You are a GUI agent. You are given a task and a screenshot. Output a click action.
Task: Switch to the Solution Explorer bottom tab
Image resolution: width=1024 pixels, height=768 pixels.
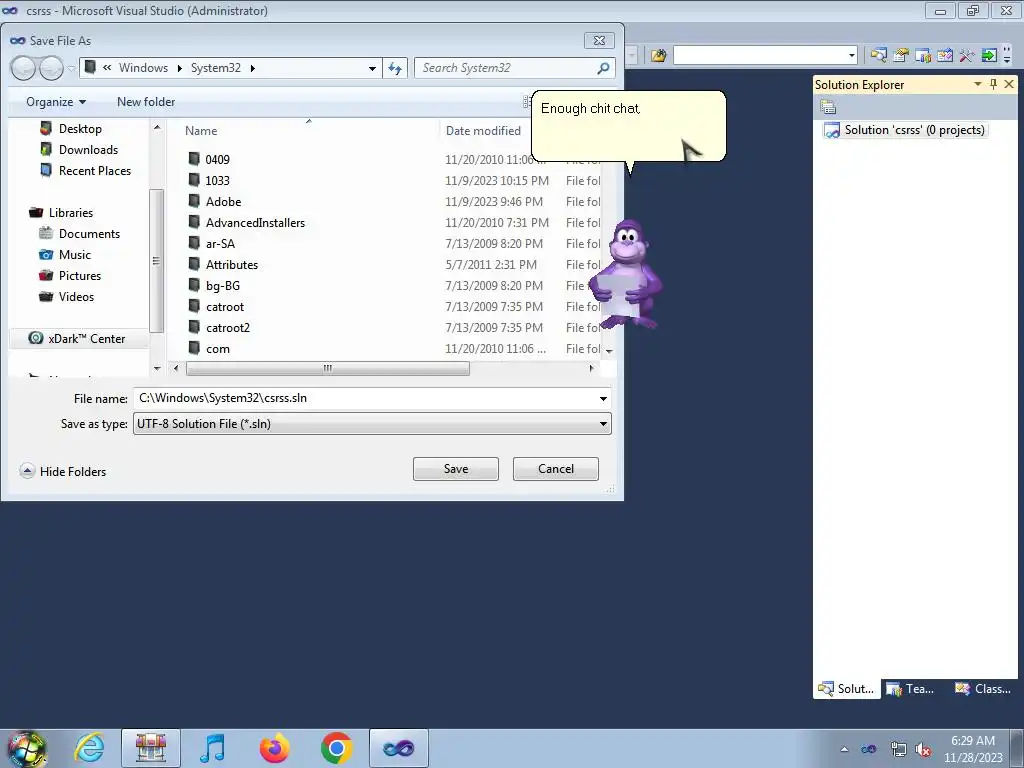(846, 689)
